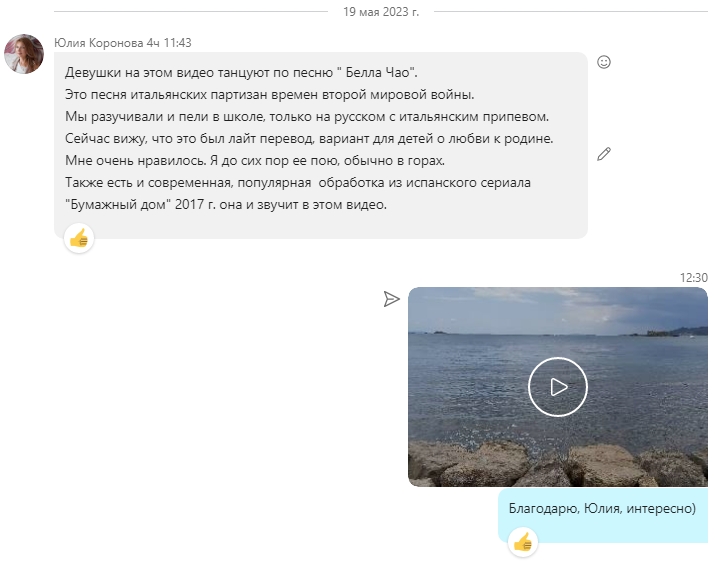
Task: Click the sky area of video thumbnail
Action: coord(558,308)
